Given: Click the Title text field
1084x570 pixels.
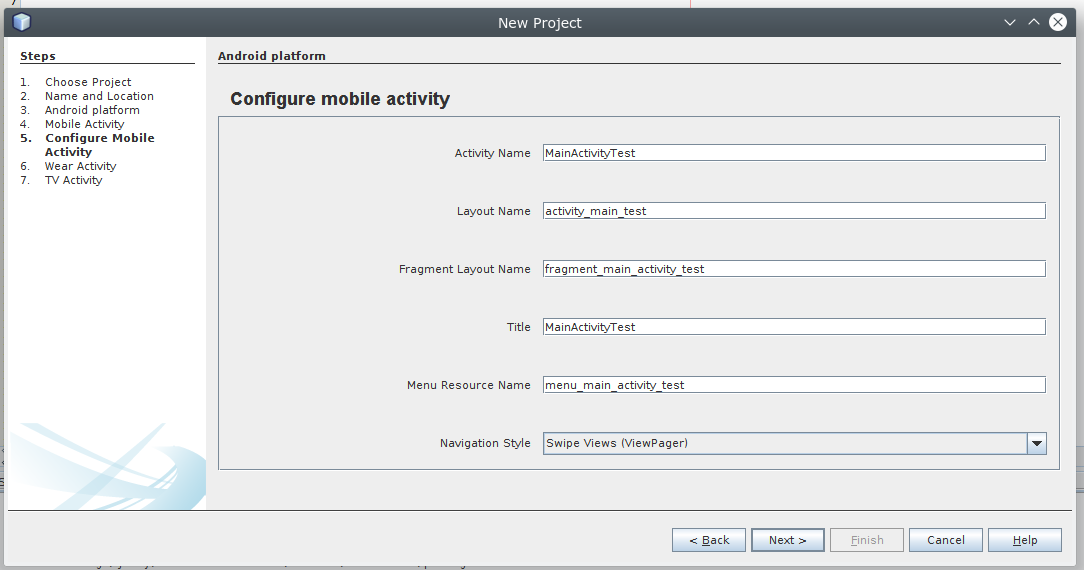Looking at the screenshot, I should pyautogui.click(x=794, y=327).
